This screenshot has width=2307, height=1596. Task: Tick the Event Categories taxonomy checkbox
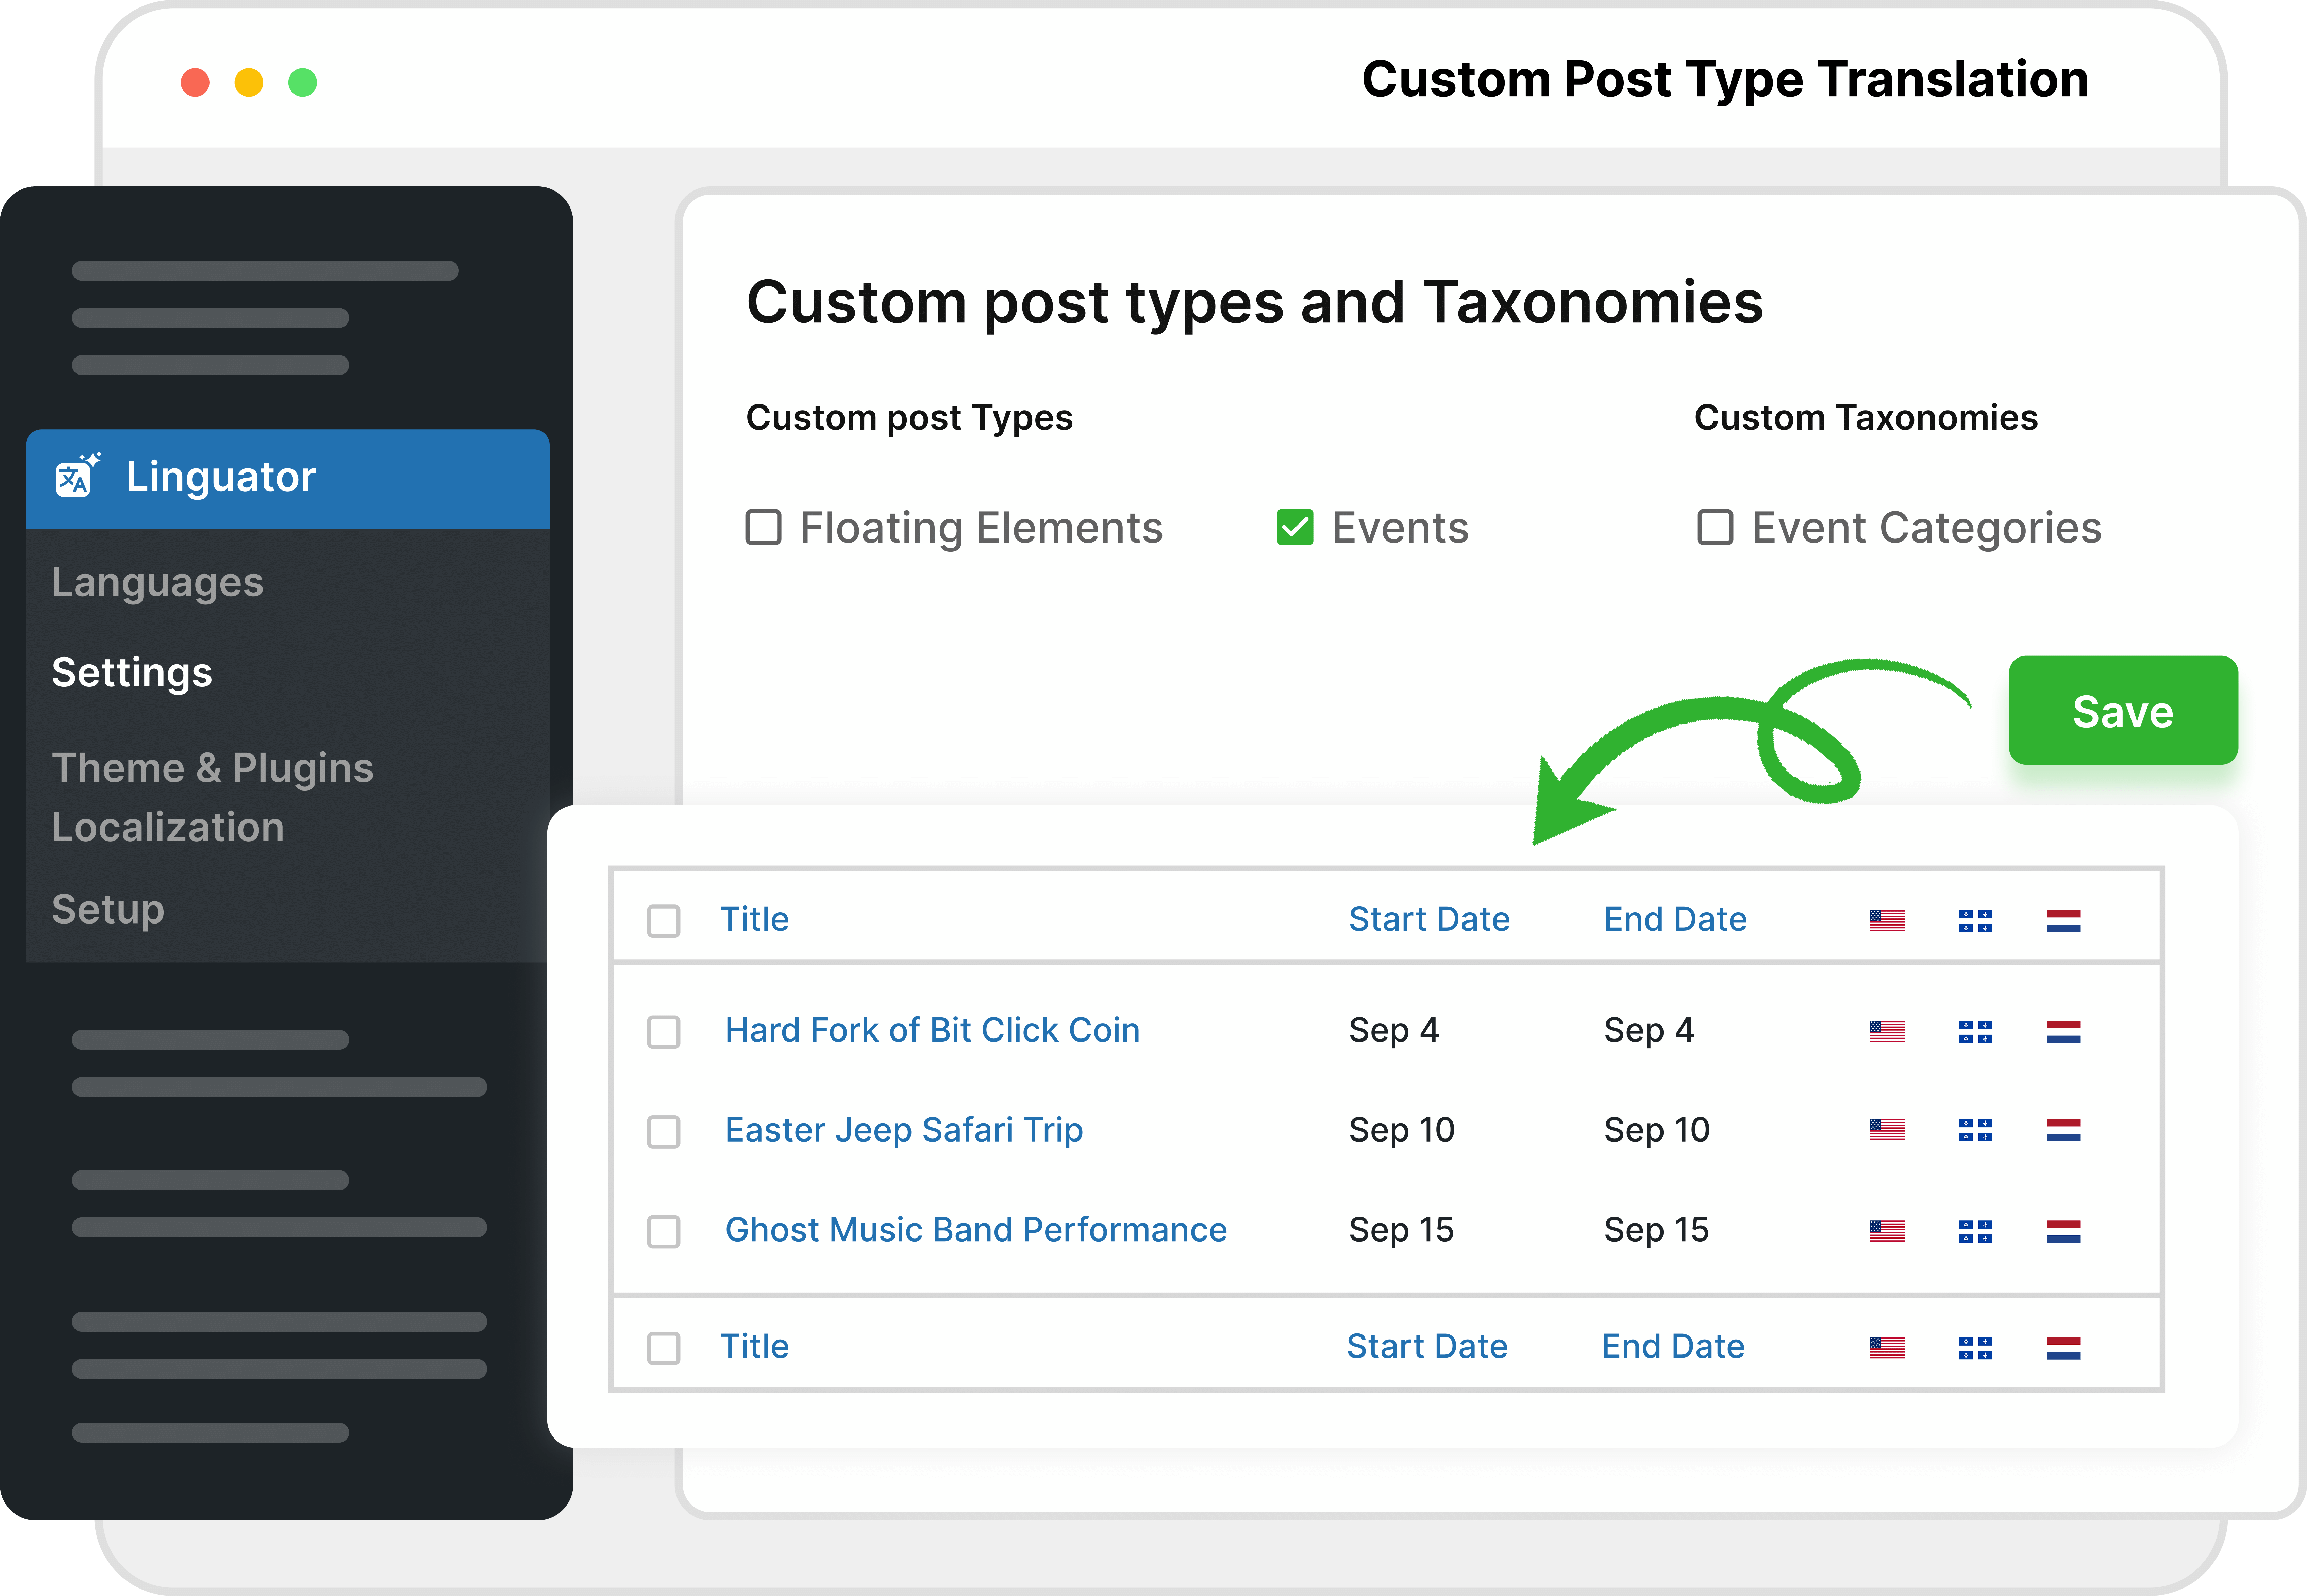tap(1715, 527)
